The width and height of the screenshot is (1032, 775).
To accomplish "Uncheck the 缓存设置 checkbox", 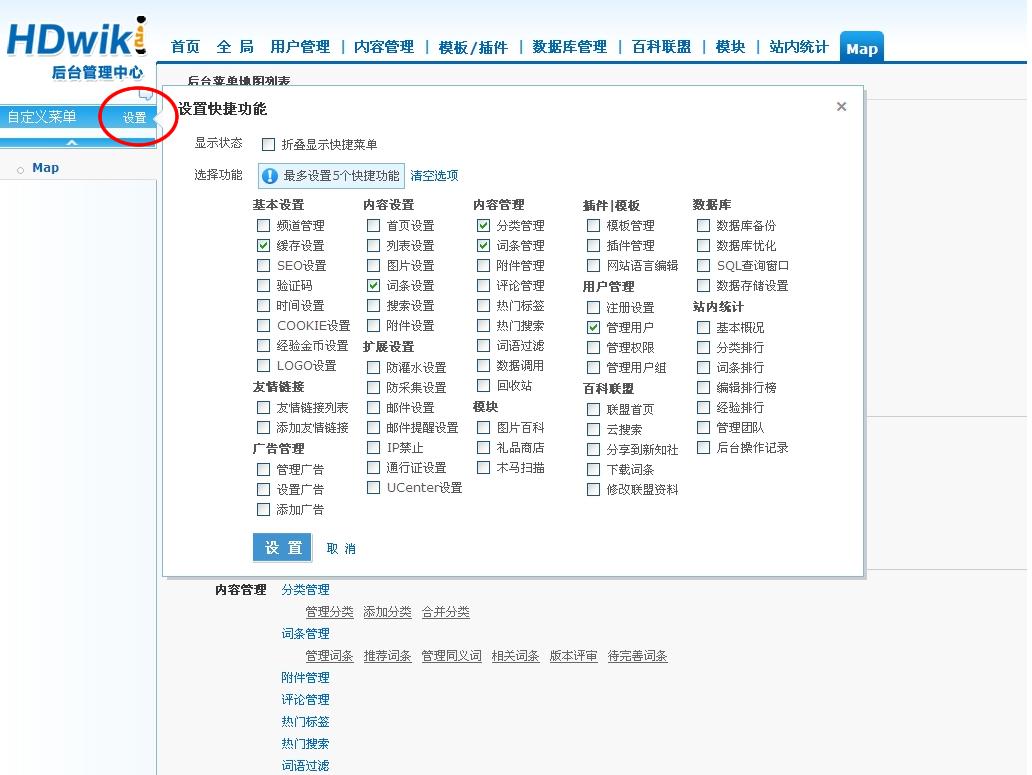I will (263, 245).
